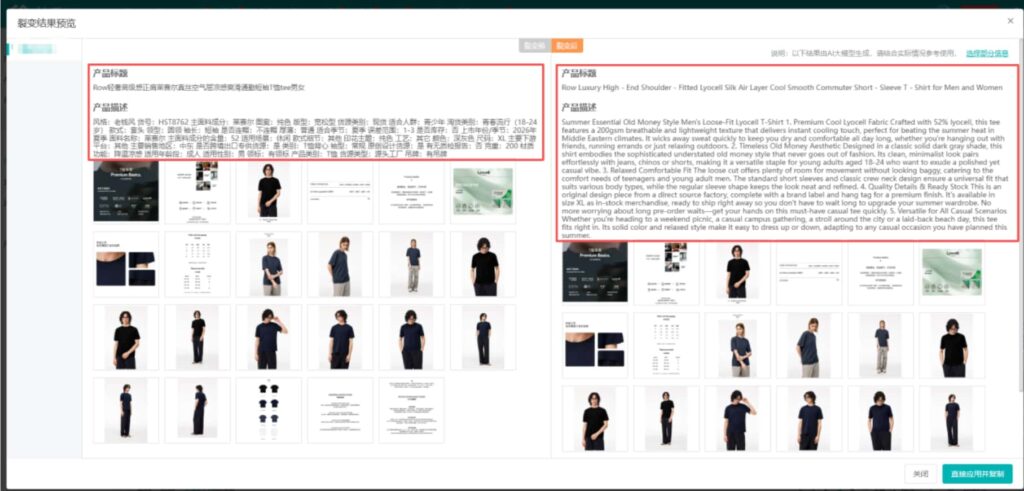Open green Lyocell thumbnail in Chinese panel

click(x=483, y=191)
